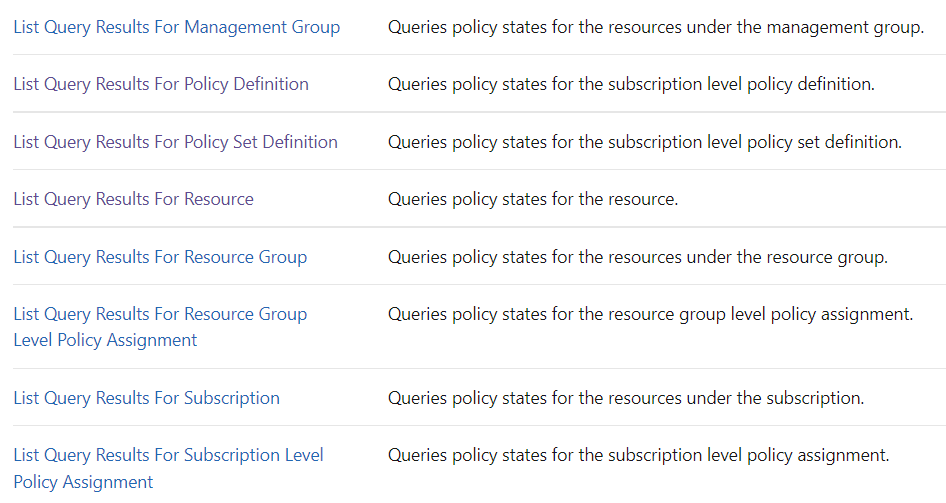Image resolution: width=946 pixels, height=503 pixels.
Task: Click description 'resource group level policy assignment'
Action: pos(650,314)
